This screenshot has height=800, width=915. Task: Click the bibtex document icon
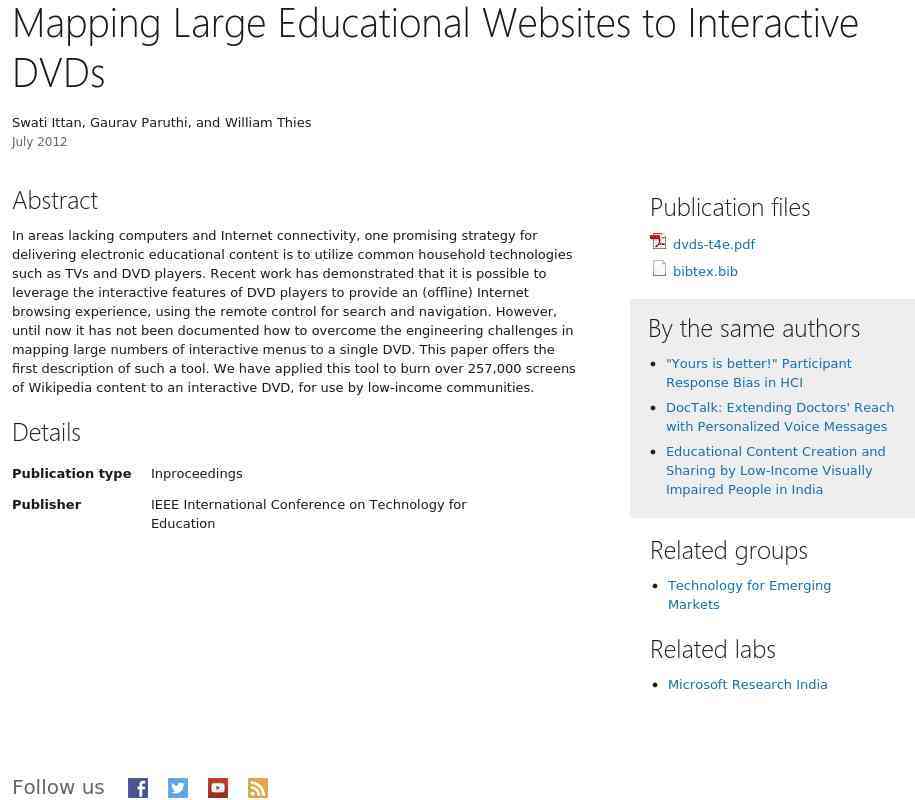[x=659, y=268]
